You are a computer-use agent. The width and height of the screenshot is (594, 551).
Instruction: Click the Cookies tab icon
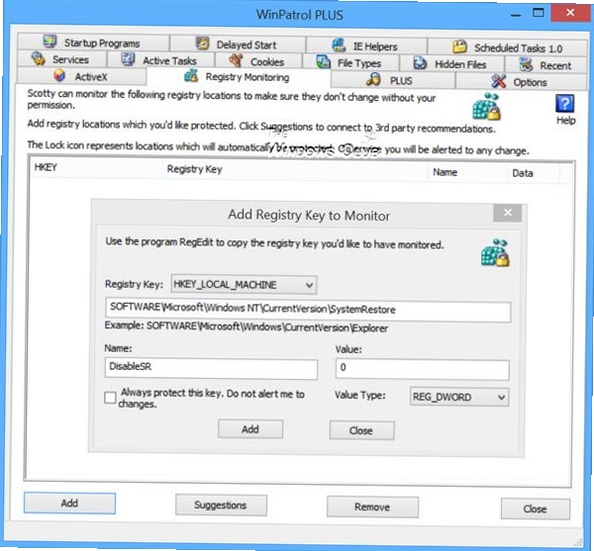point(236,60)
